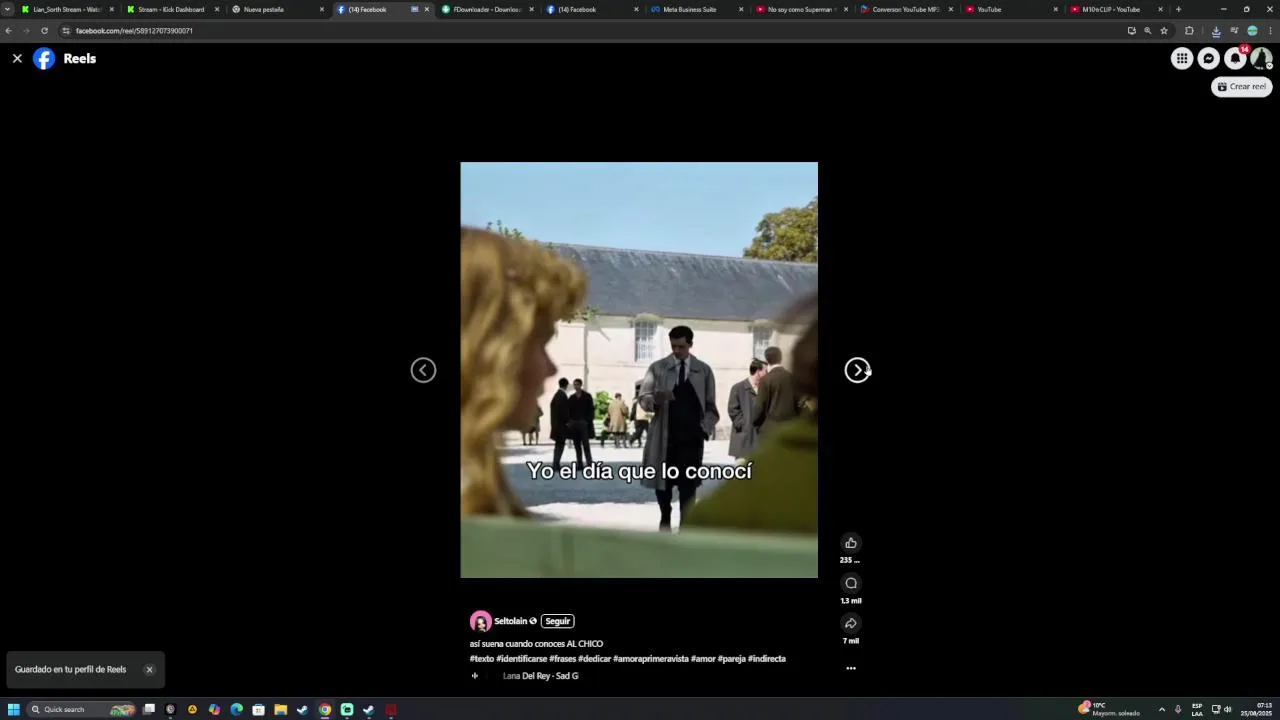The height and width of the screenshot is (720, 1280).
Task: Open the #indirecta hashtag
Action: 767,659
